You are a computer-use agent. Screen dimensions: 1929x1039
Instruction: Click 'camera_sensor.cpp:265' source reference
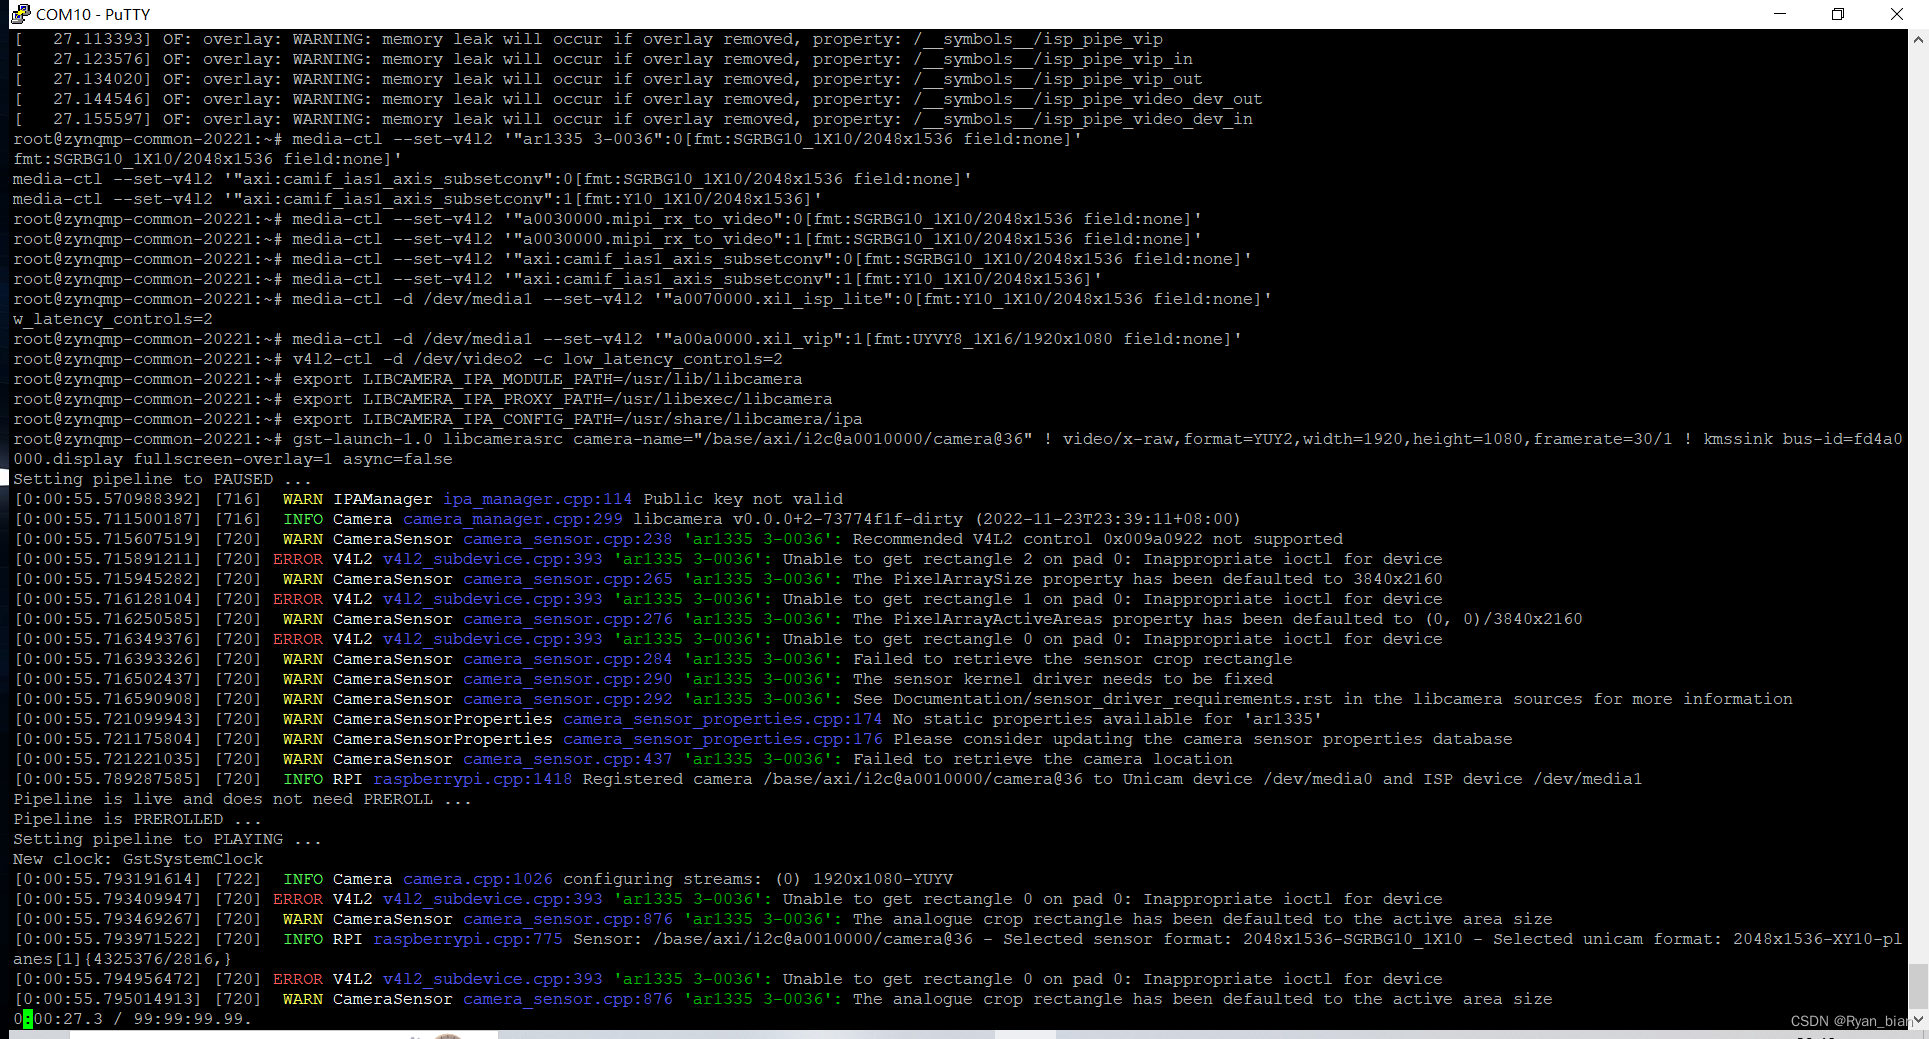(x=568, y=579)
